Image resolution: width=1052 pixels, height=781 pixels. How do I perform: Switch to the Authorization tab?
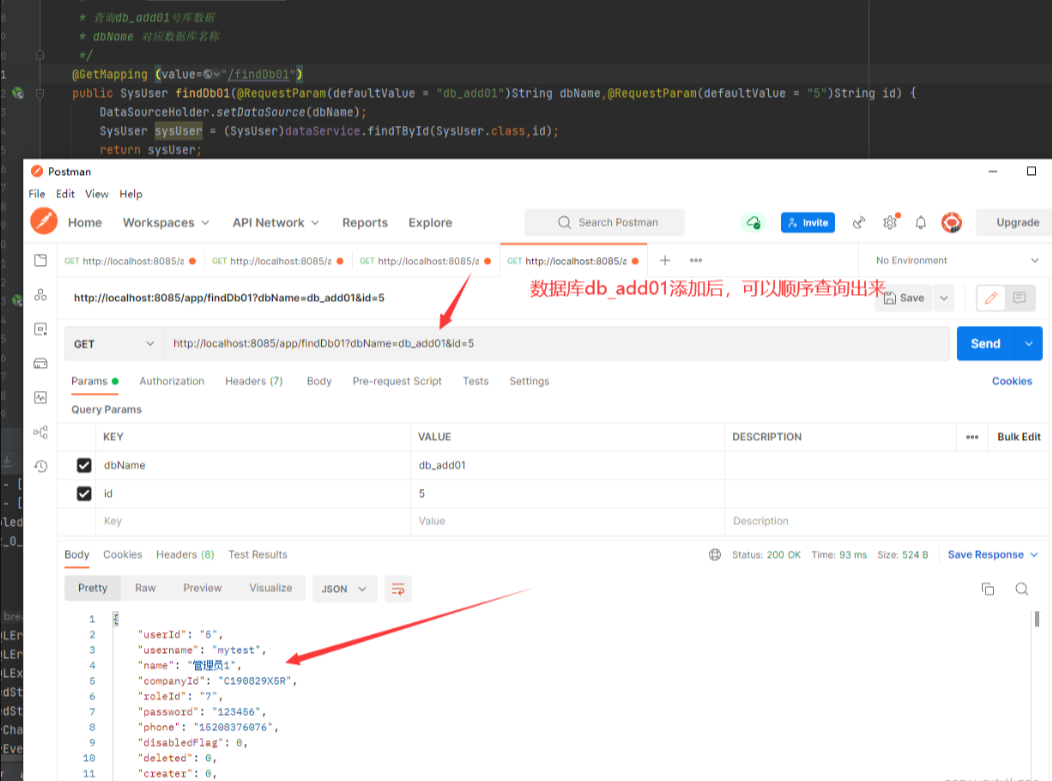[172, 381]
